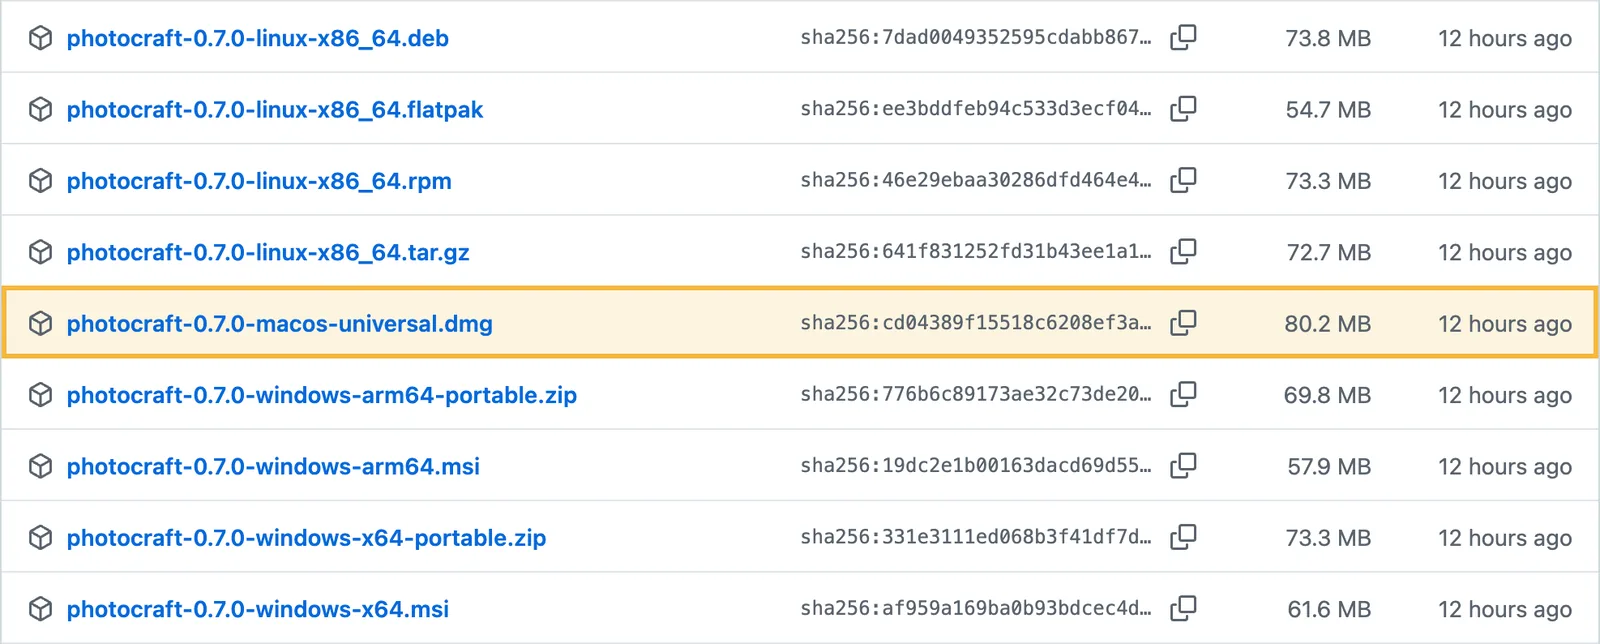Copy SHA256 hash for linux-x86_64.deb file

1183,38
